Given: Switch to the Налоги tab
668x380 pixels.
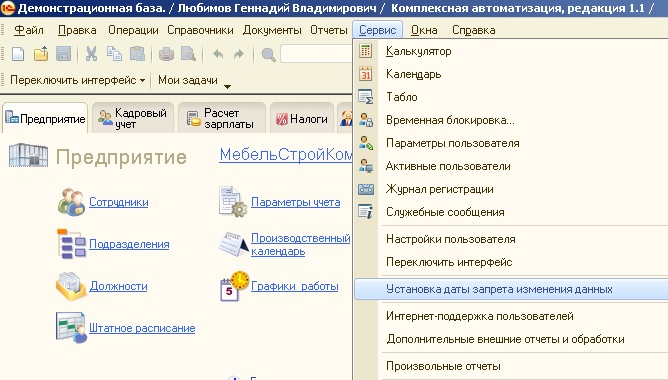Looking at the screenshot, I should [x=302, y=119].
